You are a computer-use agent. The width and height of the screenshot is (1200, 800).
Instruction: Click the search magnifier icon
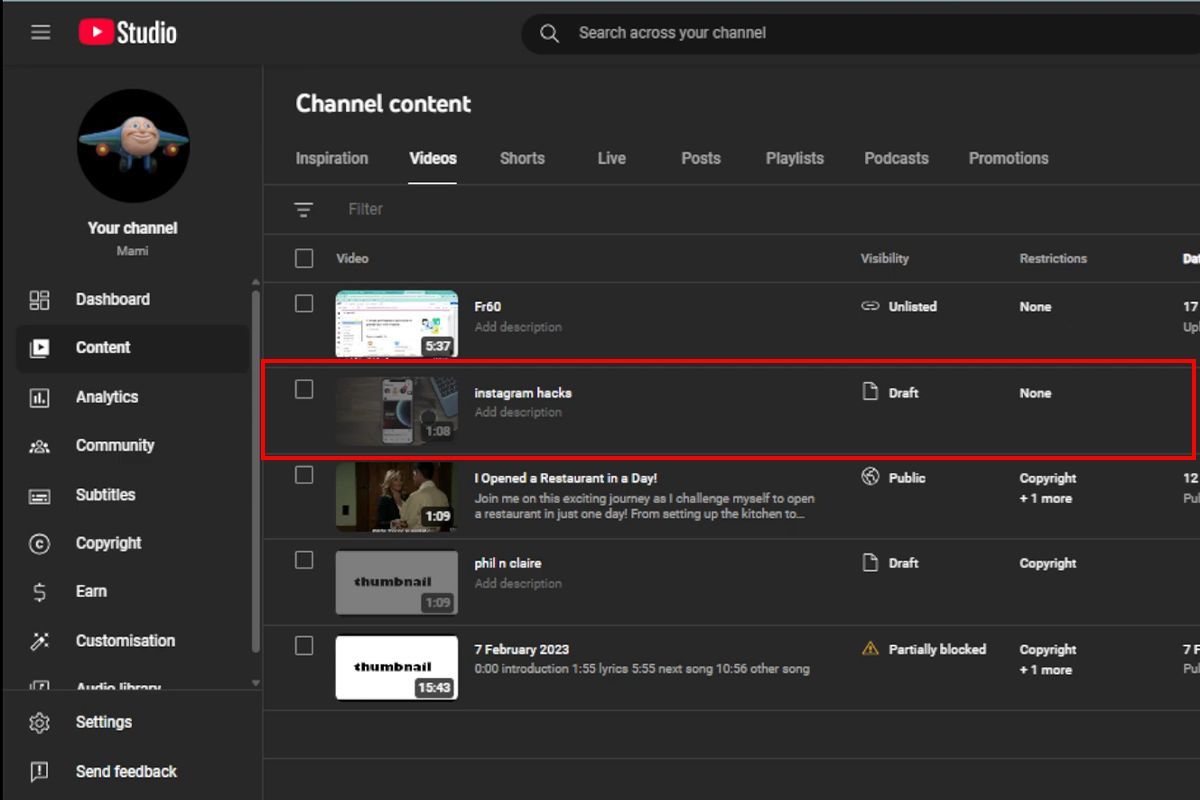click(x=549, y=33)
